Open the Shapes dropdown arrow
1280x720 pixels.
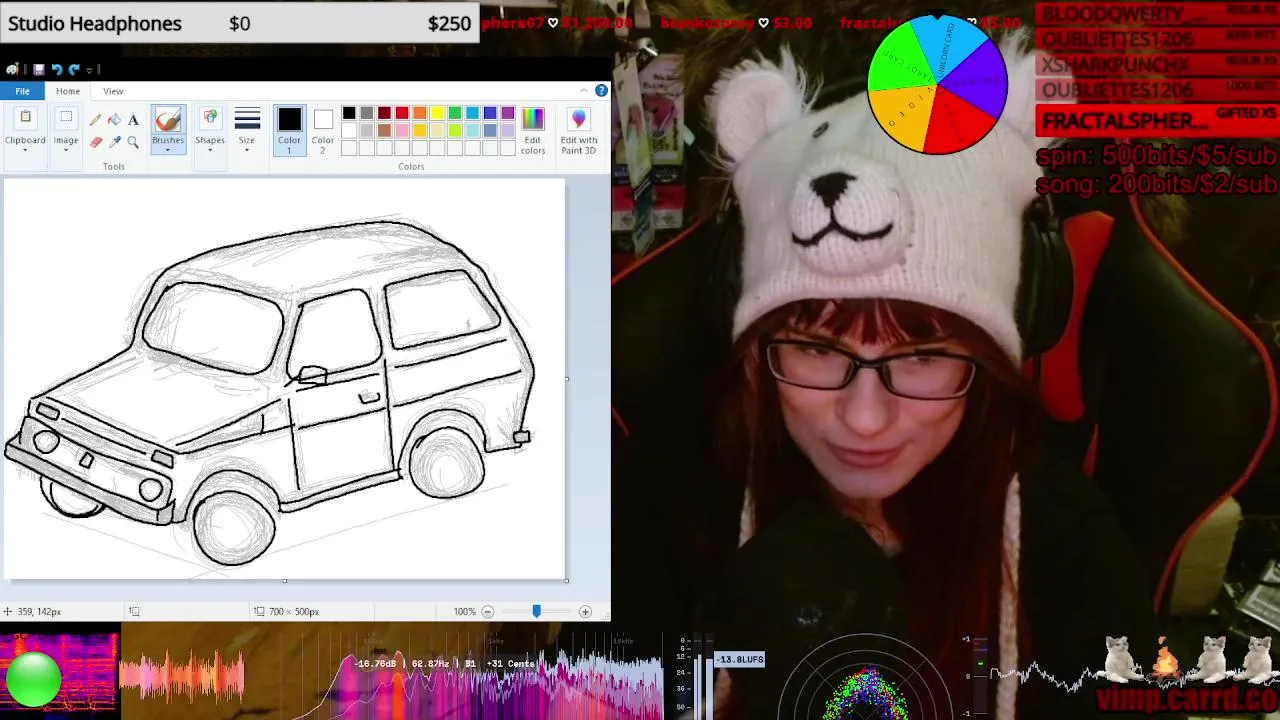click(210, 151)
